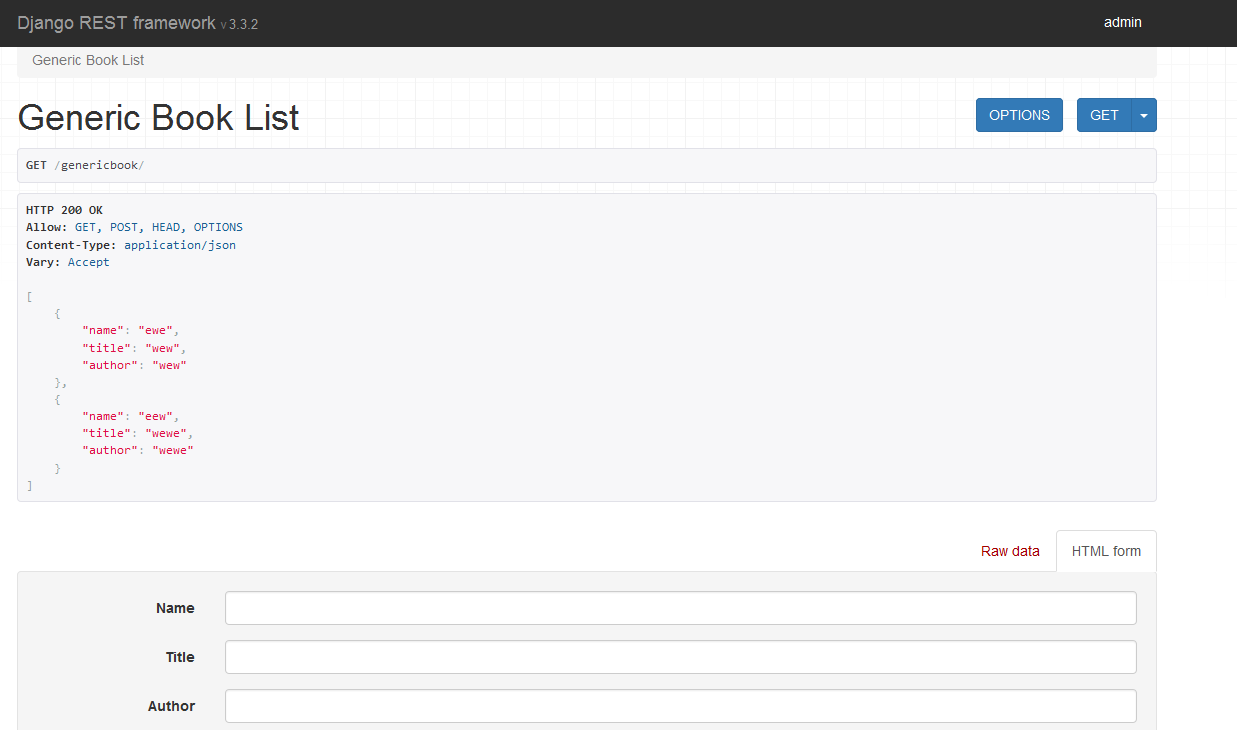The width and height of the screenshot is (1237, 730).
Task: Focus the Title text field
Action: click(680, 657)
